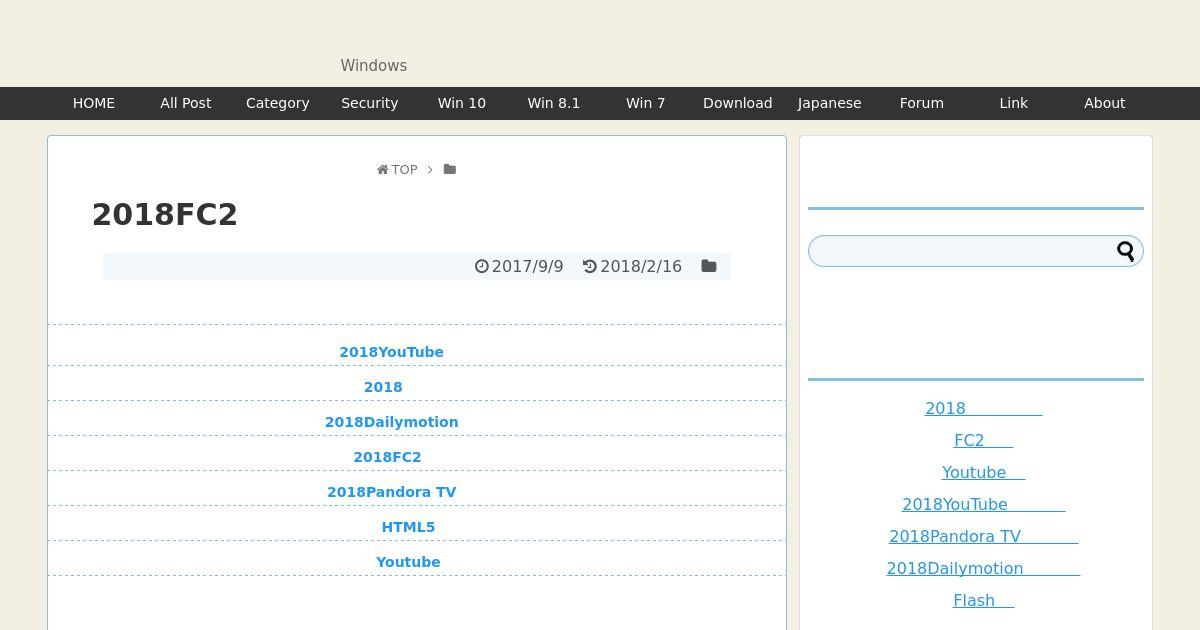The image size is (1200, 630).
Task: Click the category folder icon in date bar
Action: tap(709, 266)
